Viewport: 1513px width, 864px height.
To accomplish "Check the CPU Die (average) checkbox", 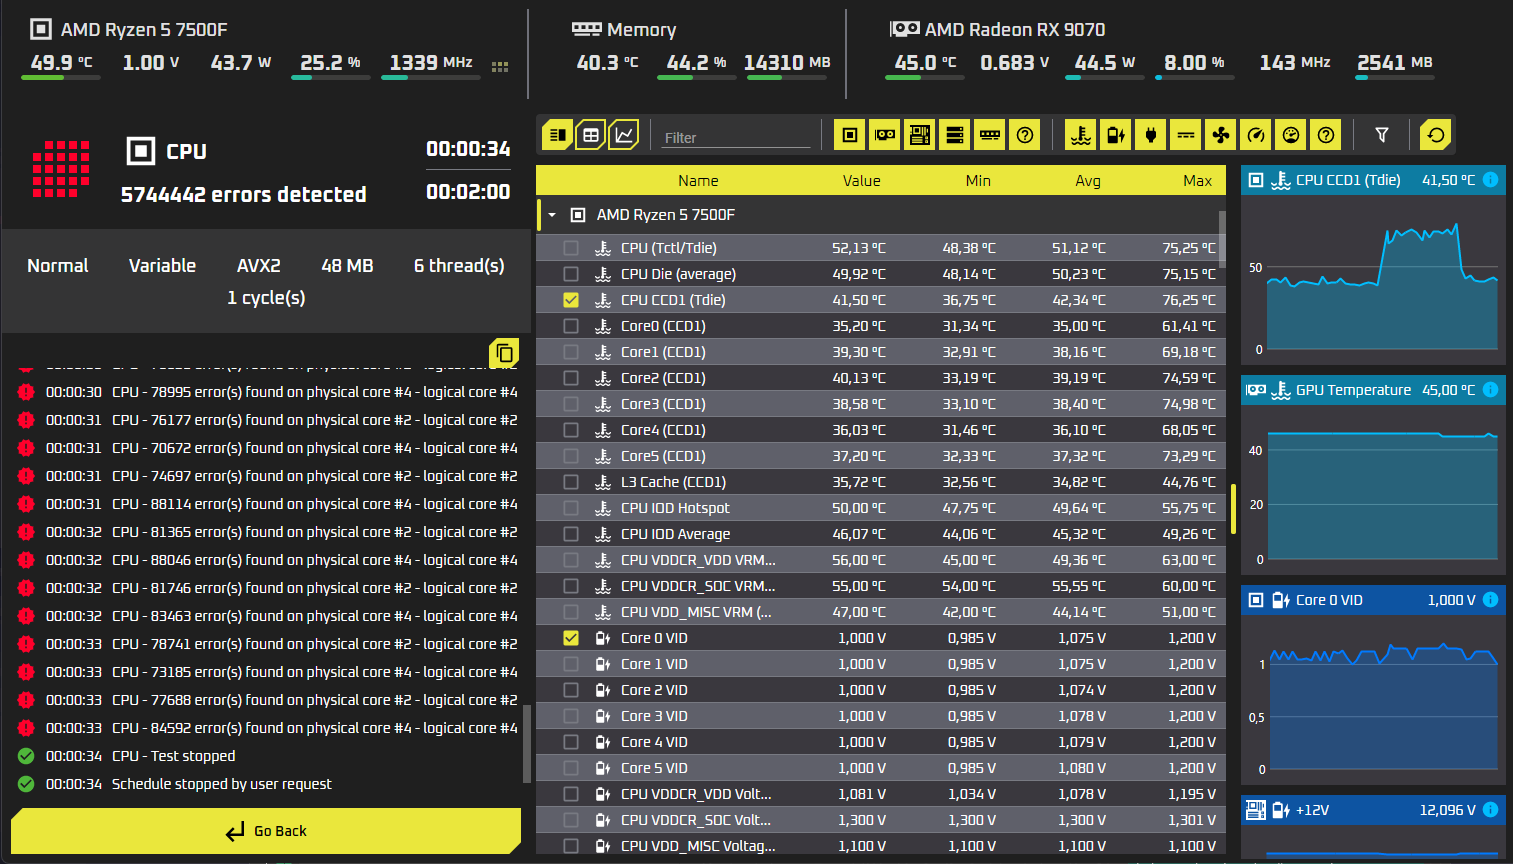I will (x=571, y=274).
